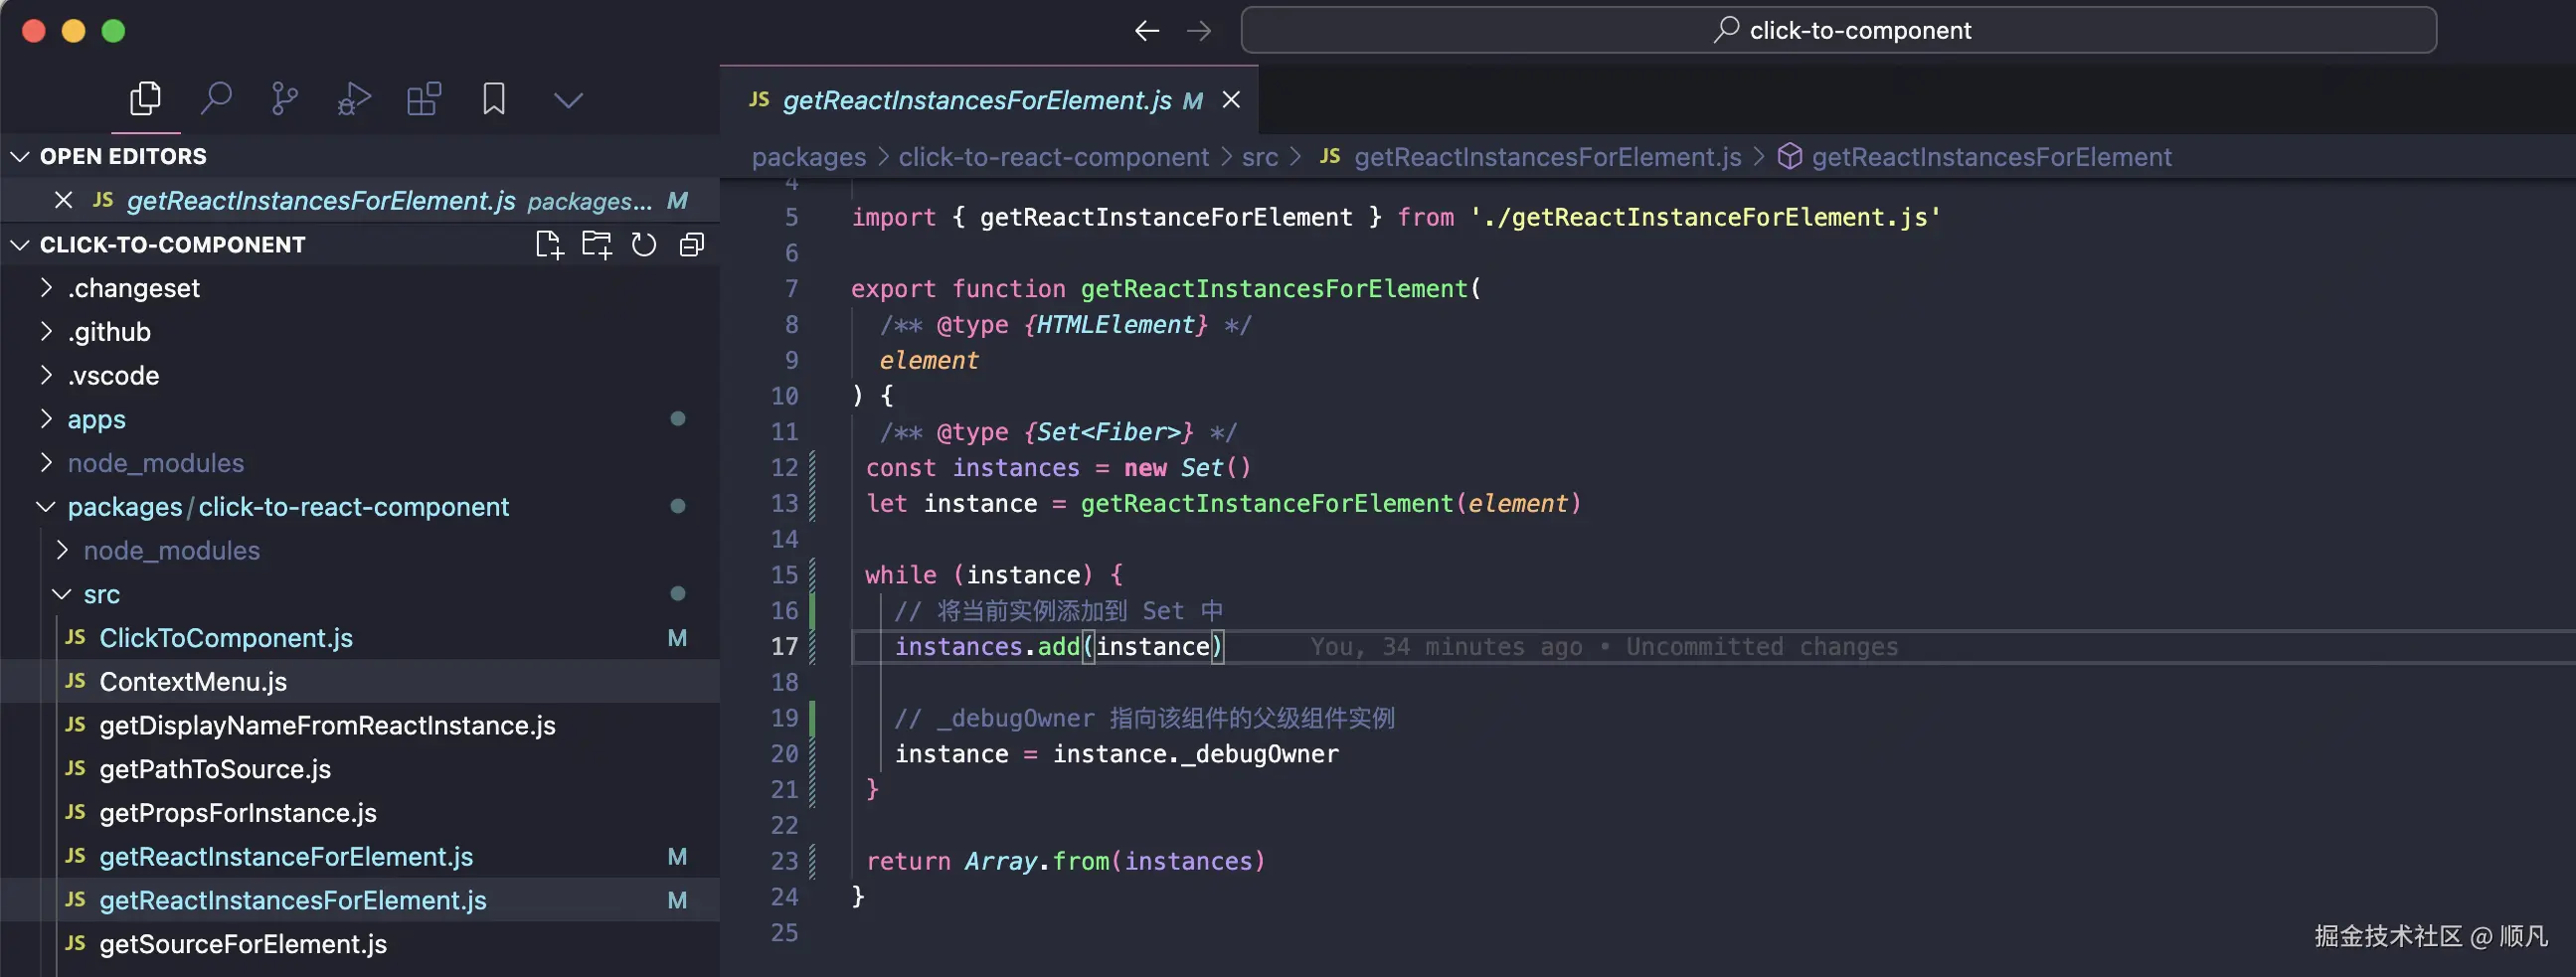Refresh the explorer file tree
The width and height of the screenshot is (2576, 977).
[644, 245]
